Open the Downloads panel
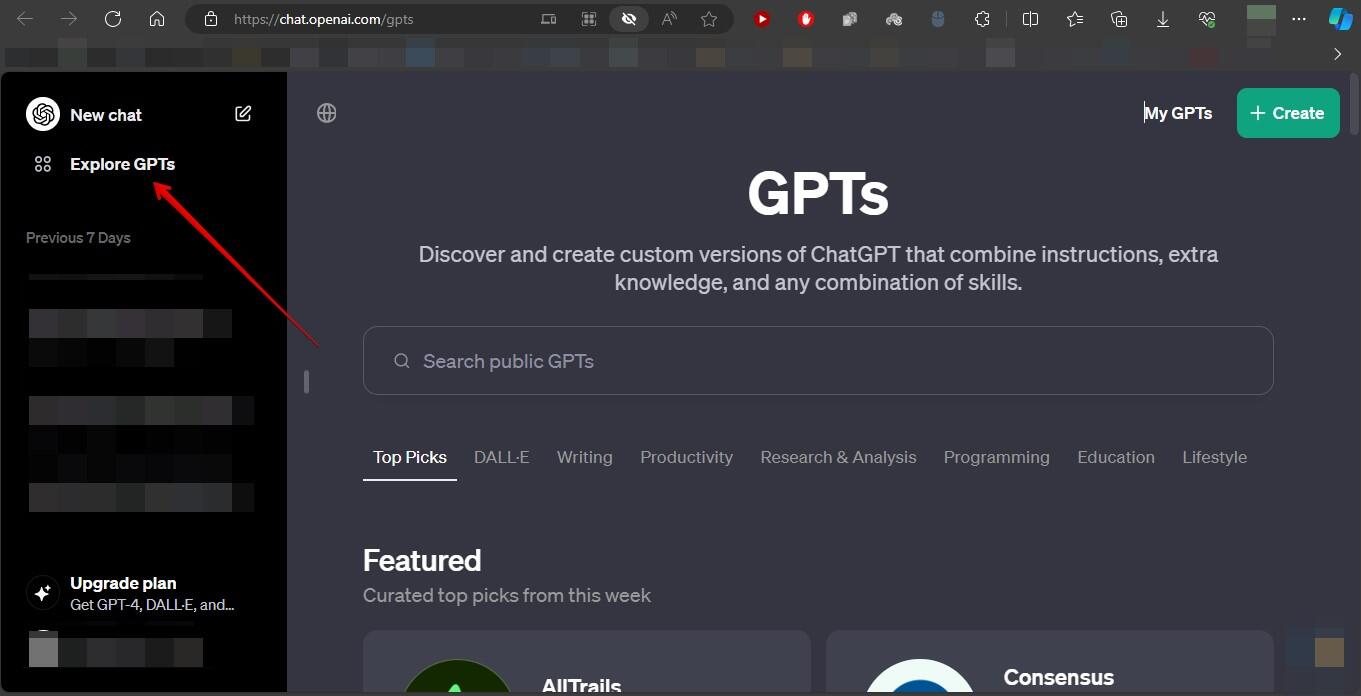This screenshot has height=696, width=1361. tap(1163, 19)
